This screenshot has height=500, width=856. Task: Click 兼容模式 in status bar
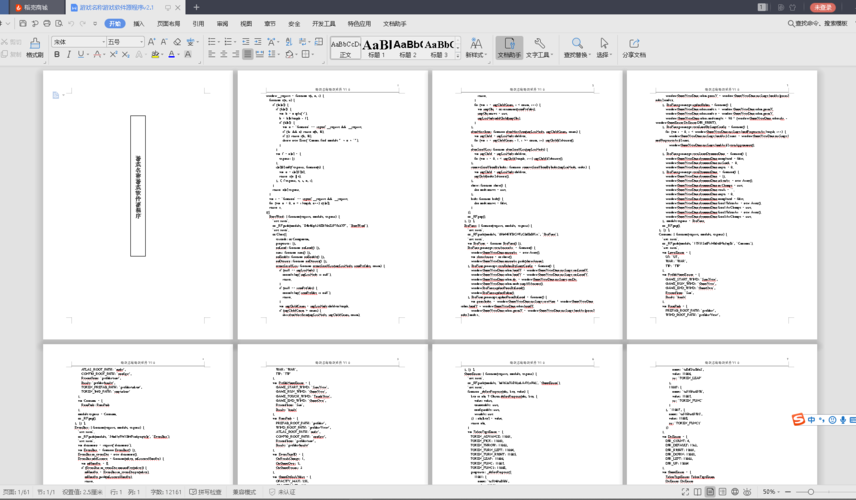tap(244, 492)
